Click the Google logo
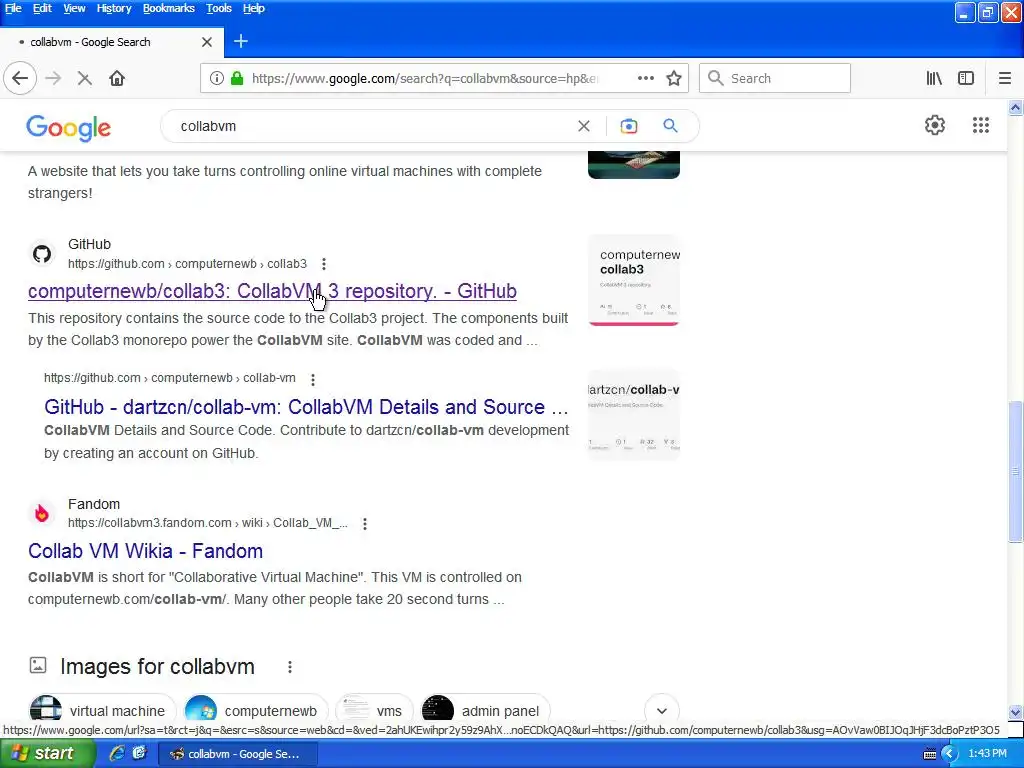1024x768 pixels. [x=69, y=128]
